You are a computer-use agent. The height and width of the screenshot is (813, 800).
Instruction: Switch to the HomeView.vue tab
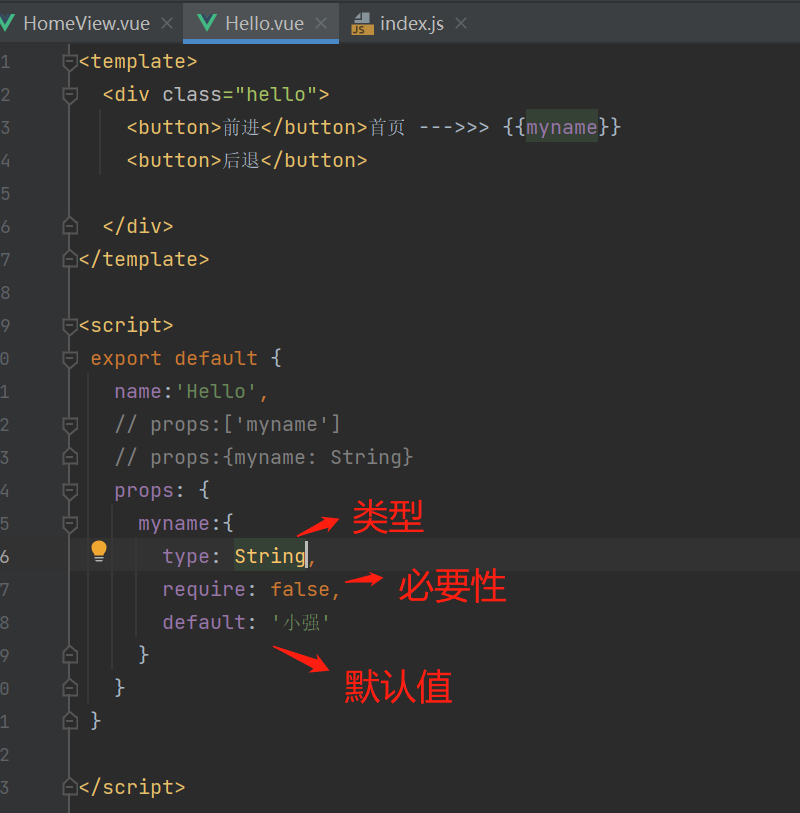point(87,23)
